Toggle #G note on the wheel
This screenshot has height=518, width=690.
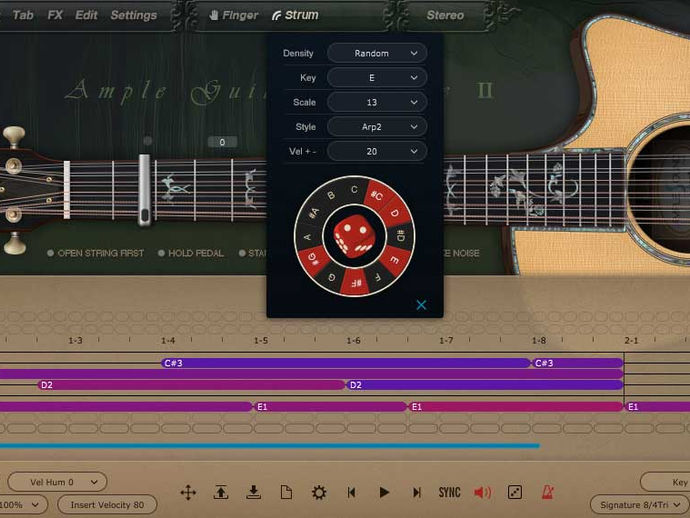314,260
